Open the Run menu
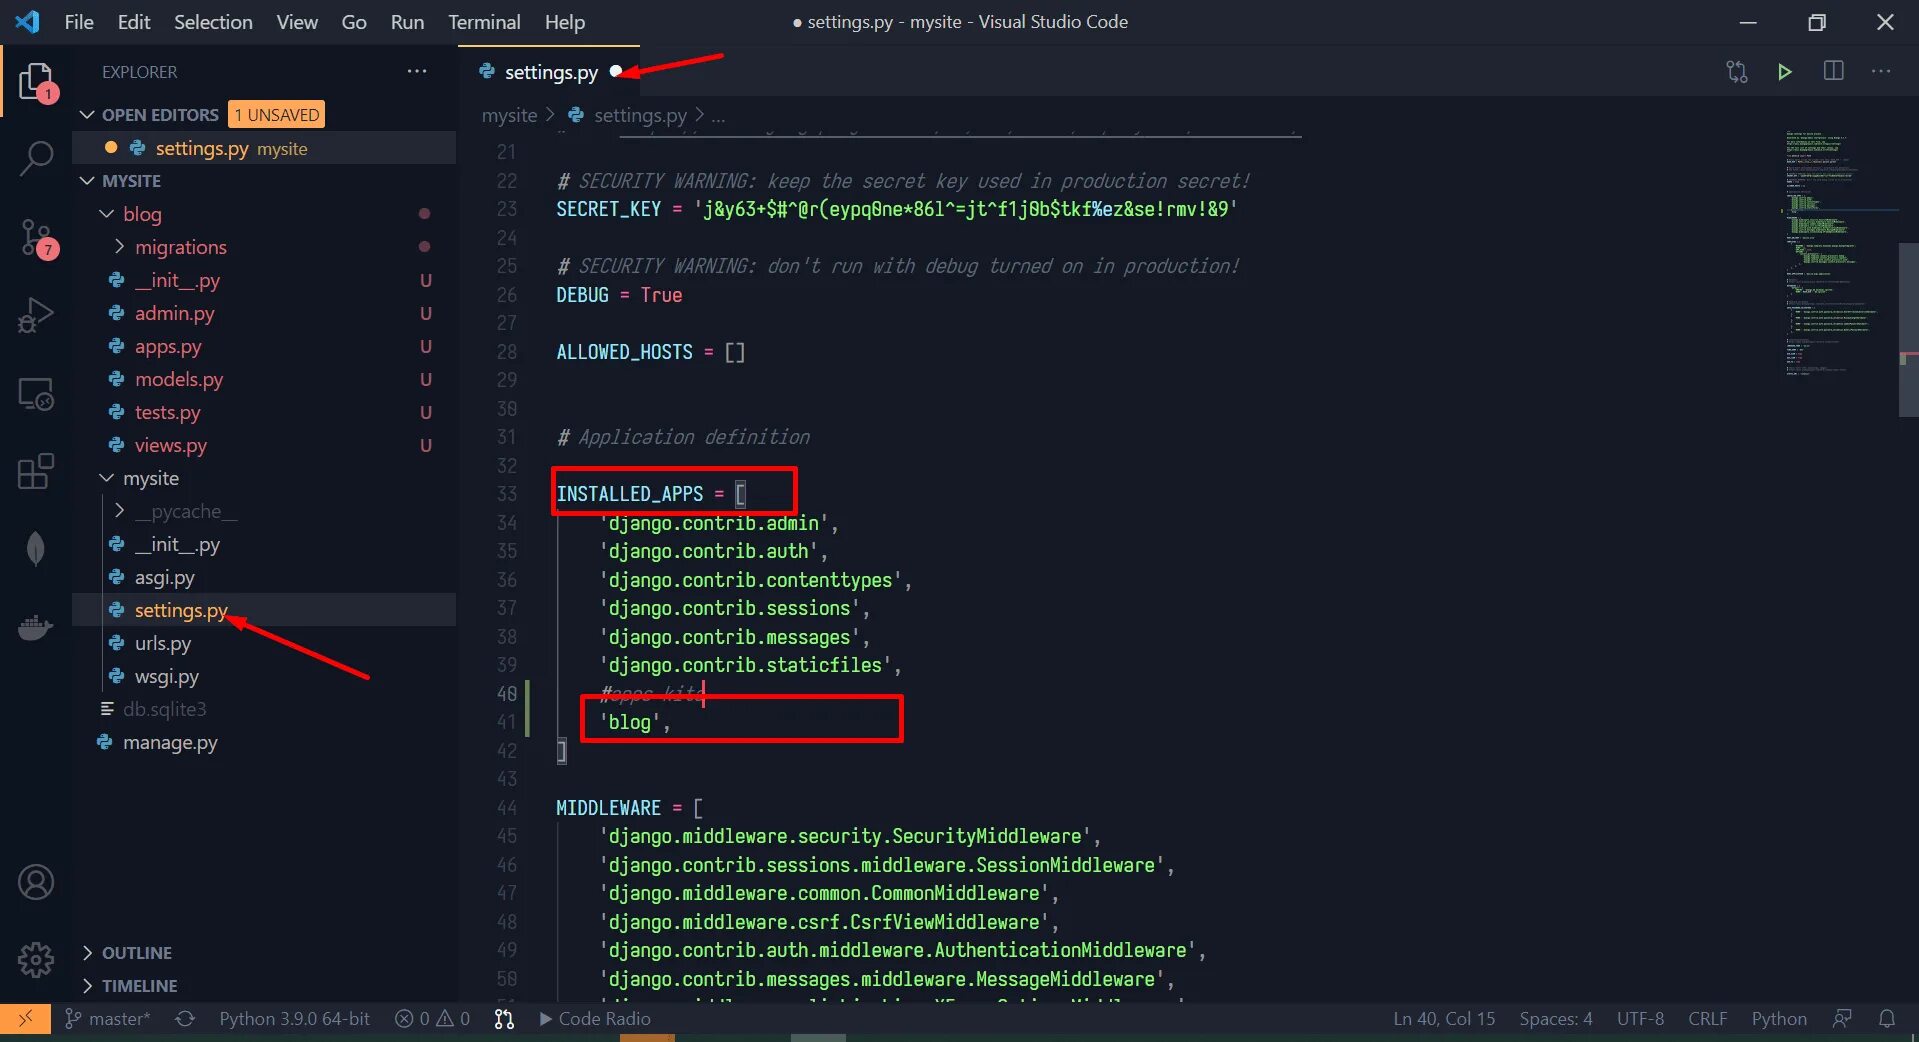The height and width of the screenshot is (1042, 1919). click(407, 22)
